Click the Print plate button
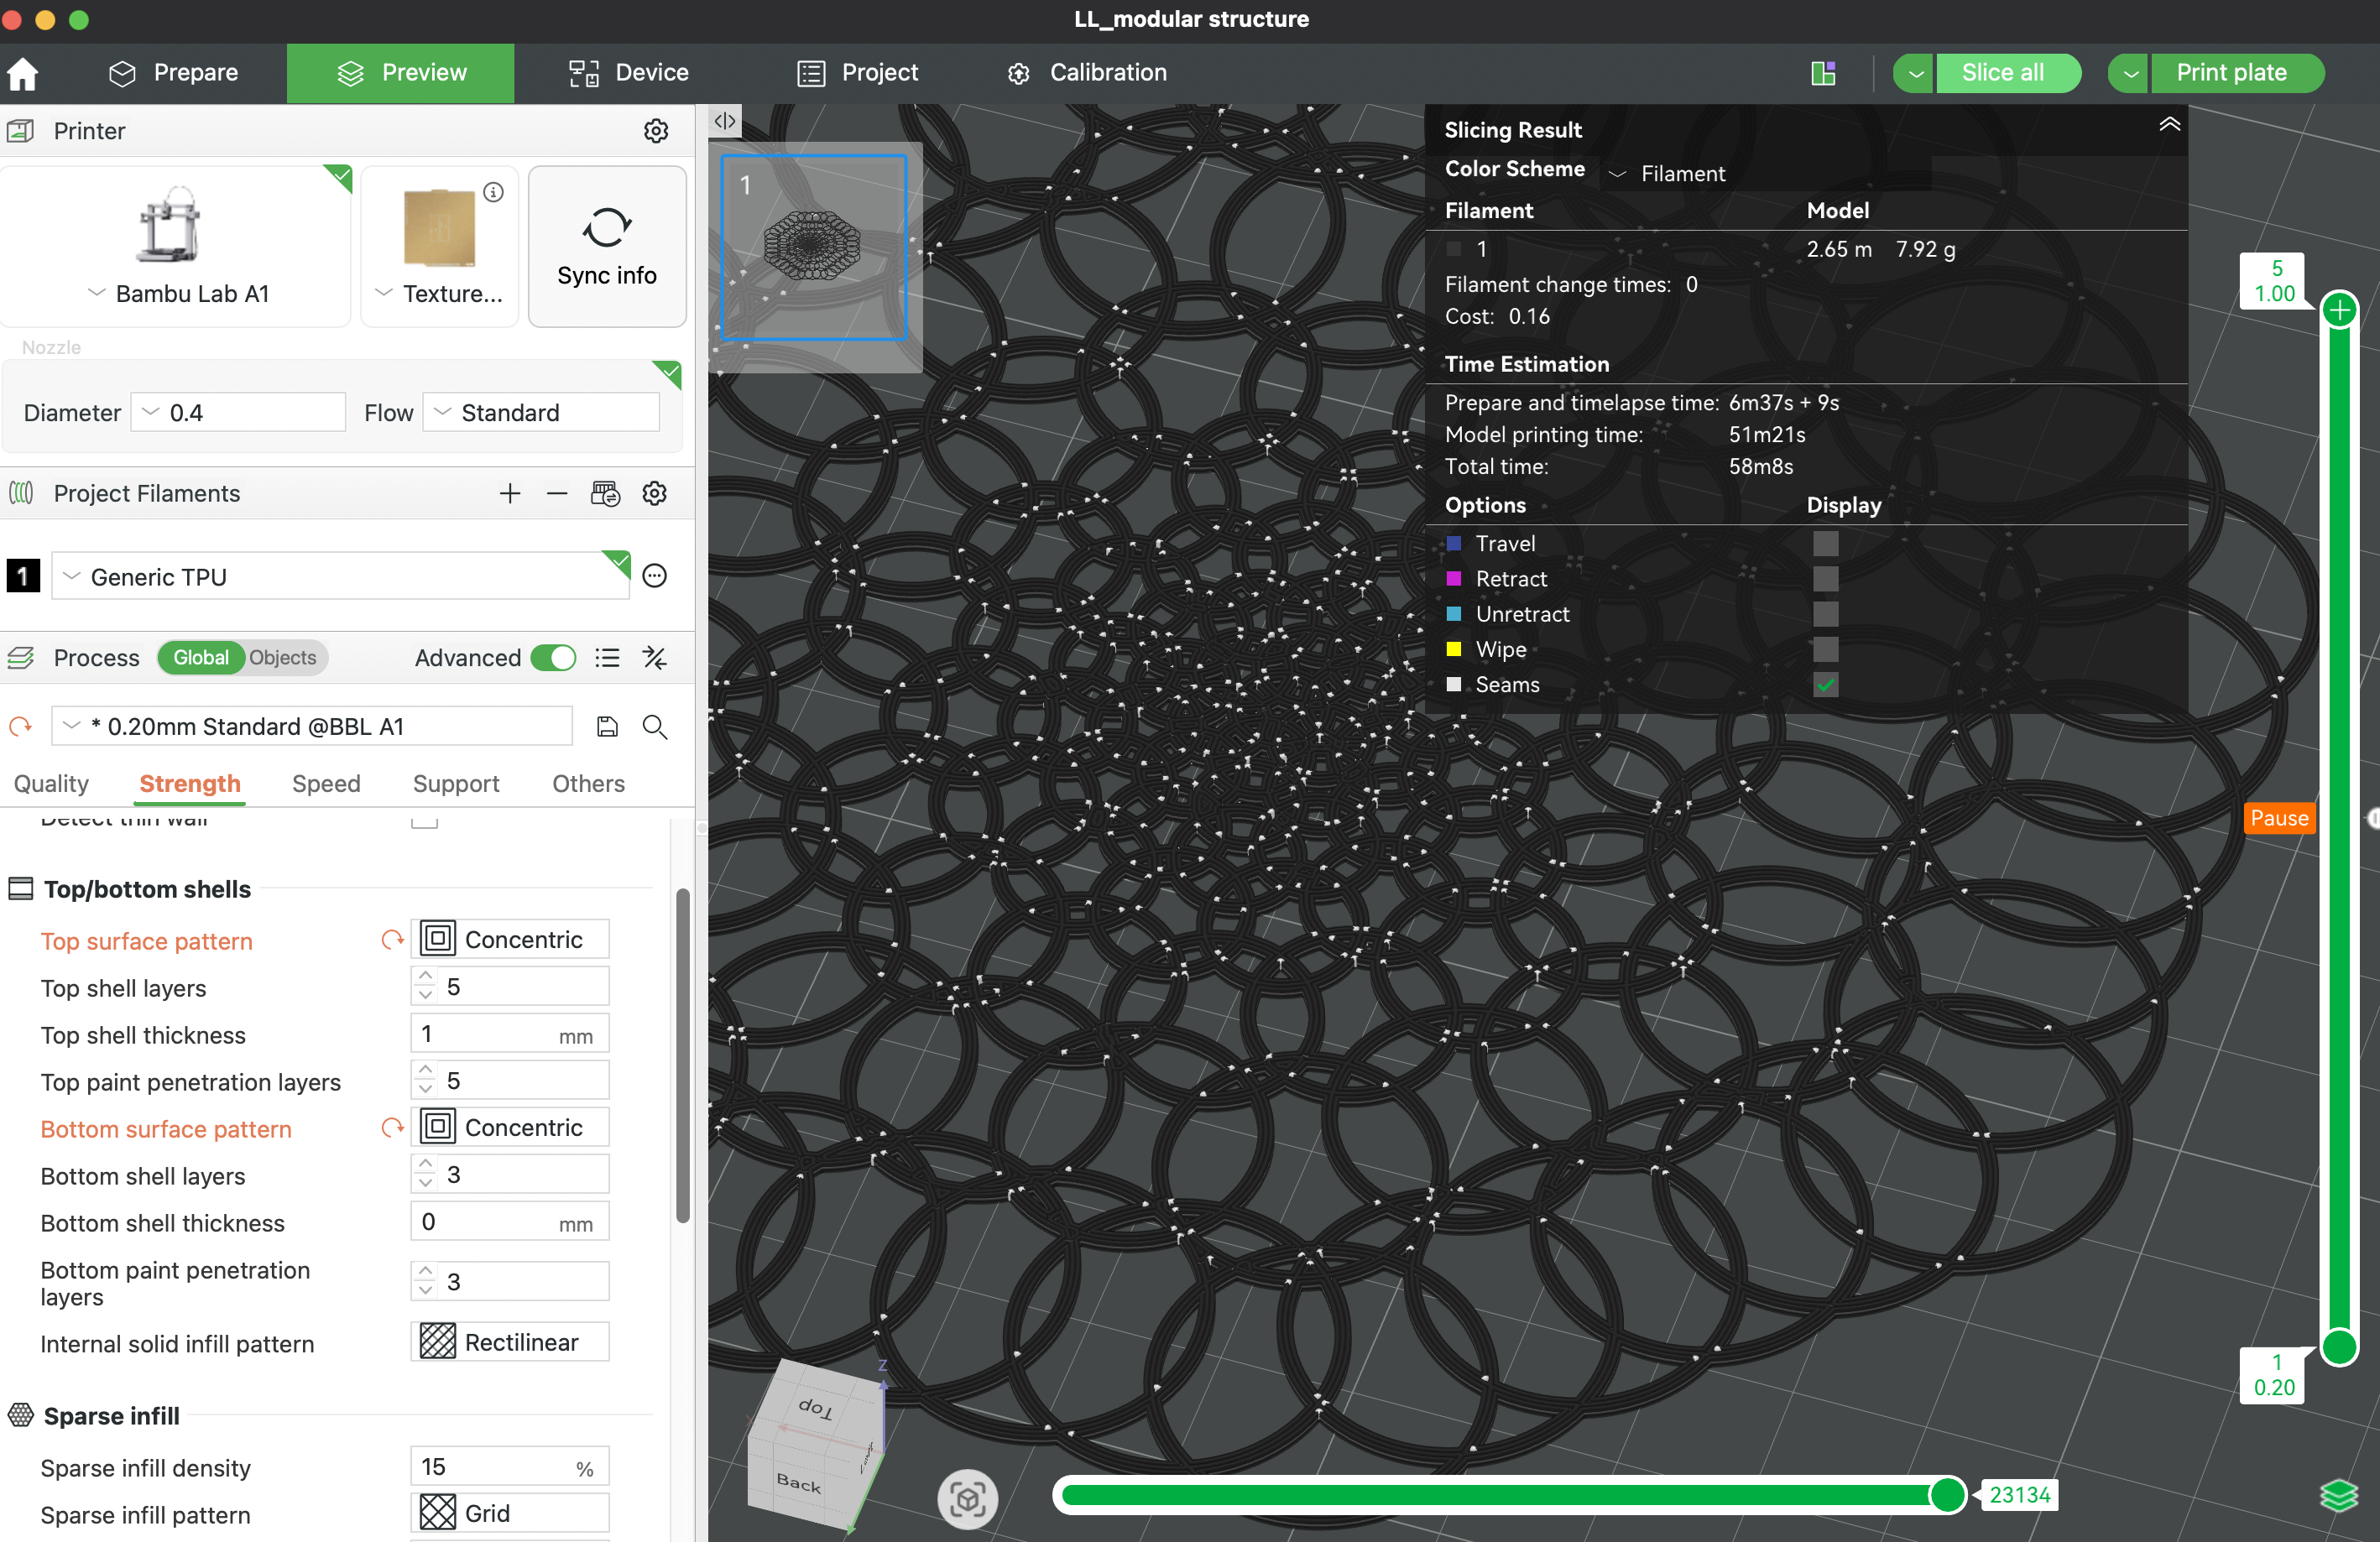The width and height of the screenshot is (2380, 1542). [2231, 73]
